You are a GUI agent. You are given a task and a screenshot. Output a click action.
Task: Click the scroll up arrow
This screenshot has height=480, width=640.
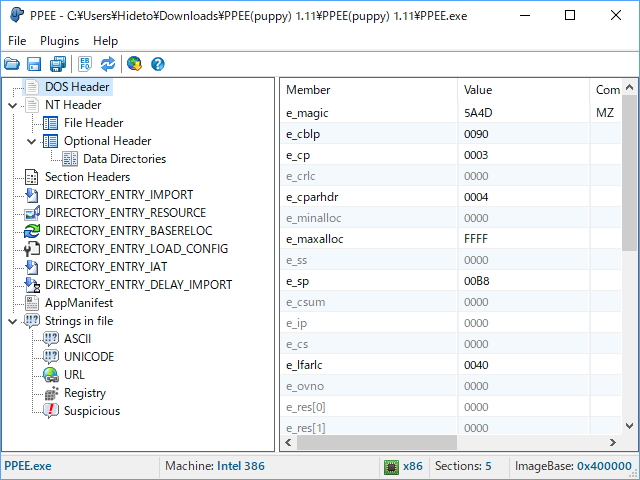[629, 87]
